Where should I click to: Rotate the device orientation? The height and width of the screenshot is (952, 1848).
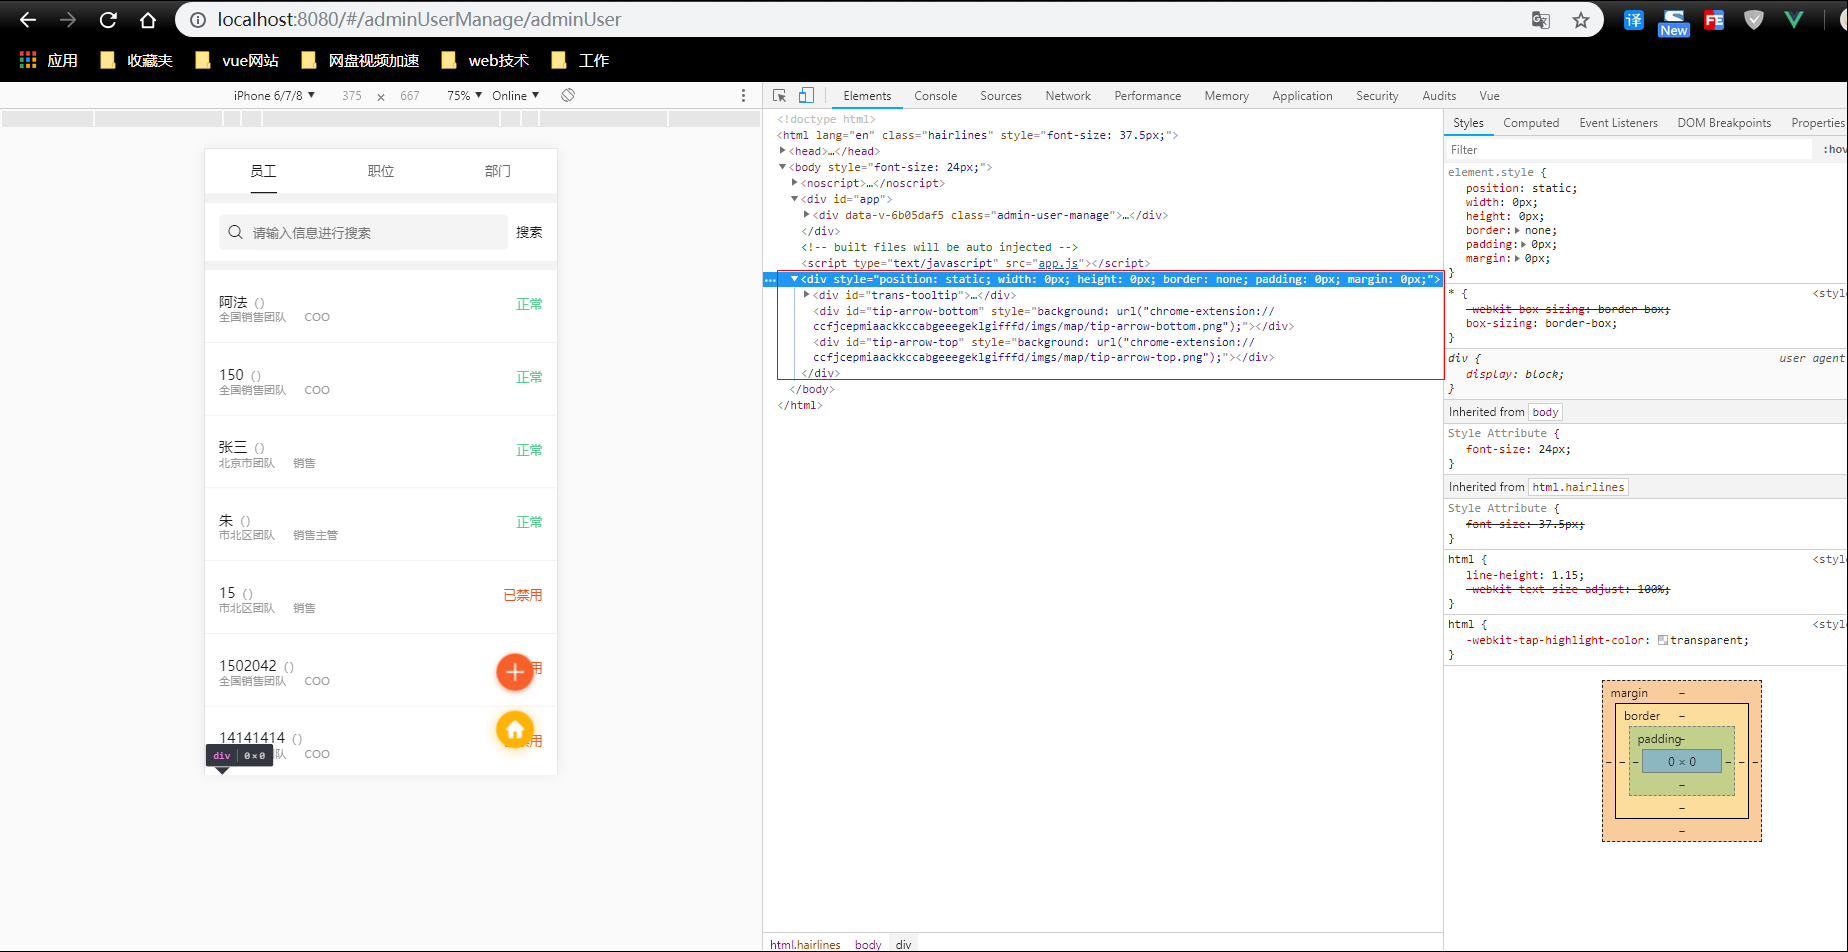(568, 95)
